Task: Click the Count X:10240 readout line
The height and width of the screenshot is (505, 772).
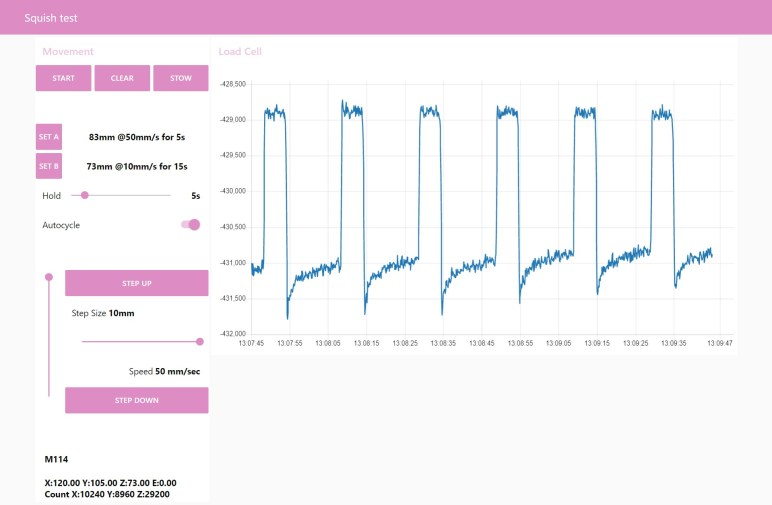Action: [x=107, y=494]
